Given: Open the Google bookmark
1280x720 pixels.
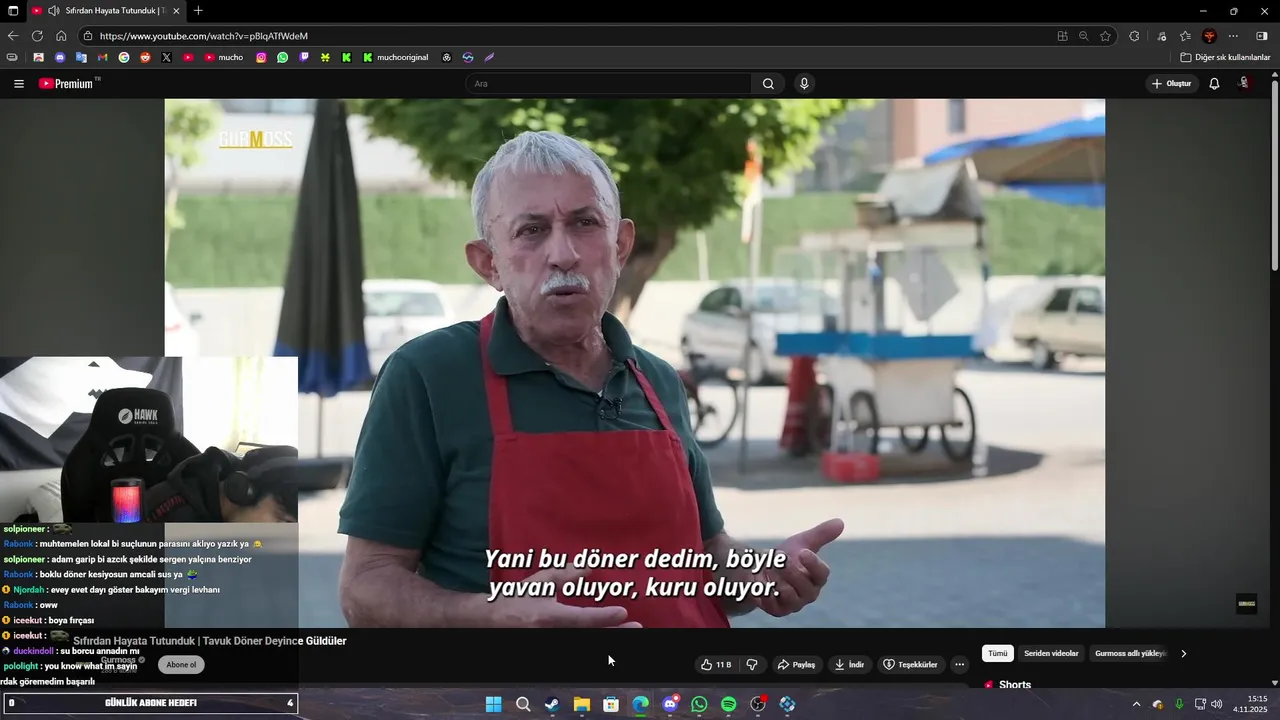Looking at the screenshot, I should [124, 58].
